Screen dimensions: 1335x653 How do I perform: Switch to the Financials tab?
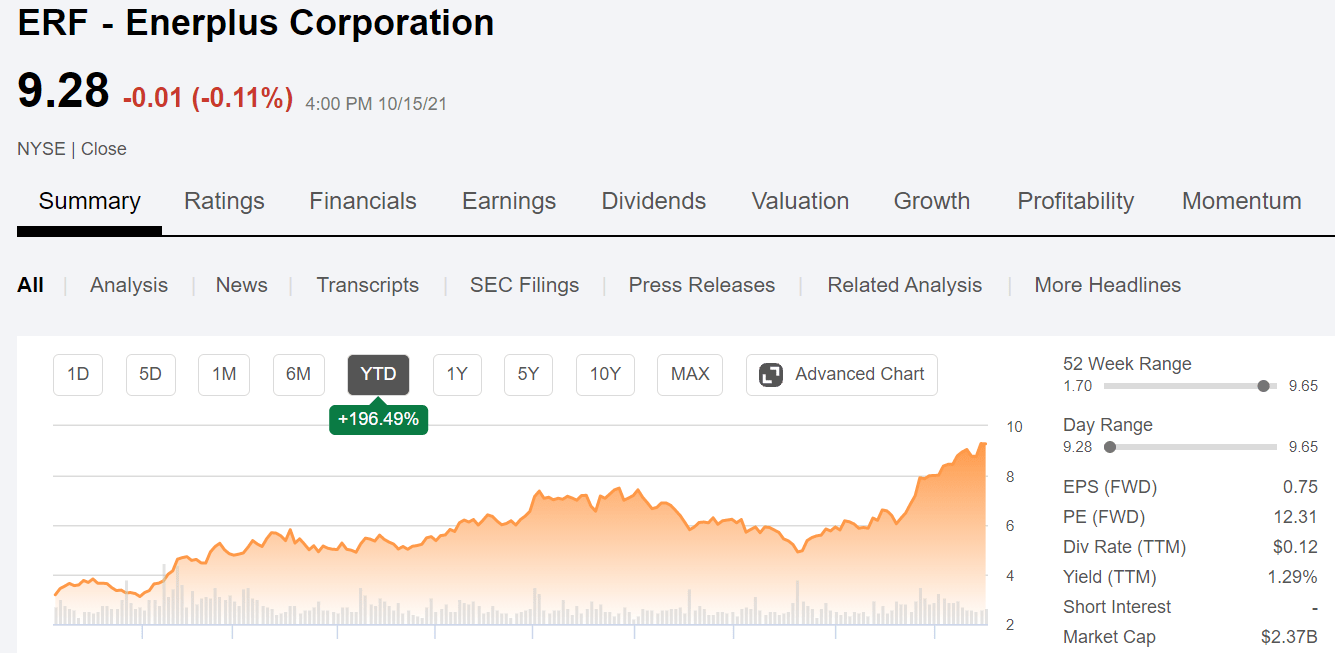[362, 201]
